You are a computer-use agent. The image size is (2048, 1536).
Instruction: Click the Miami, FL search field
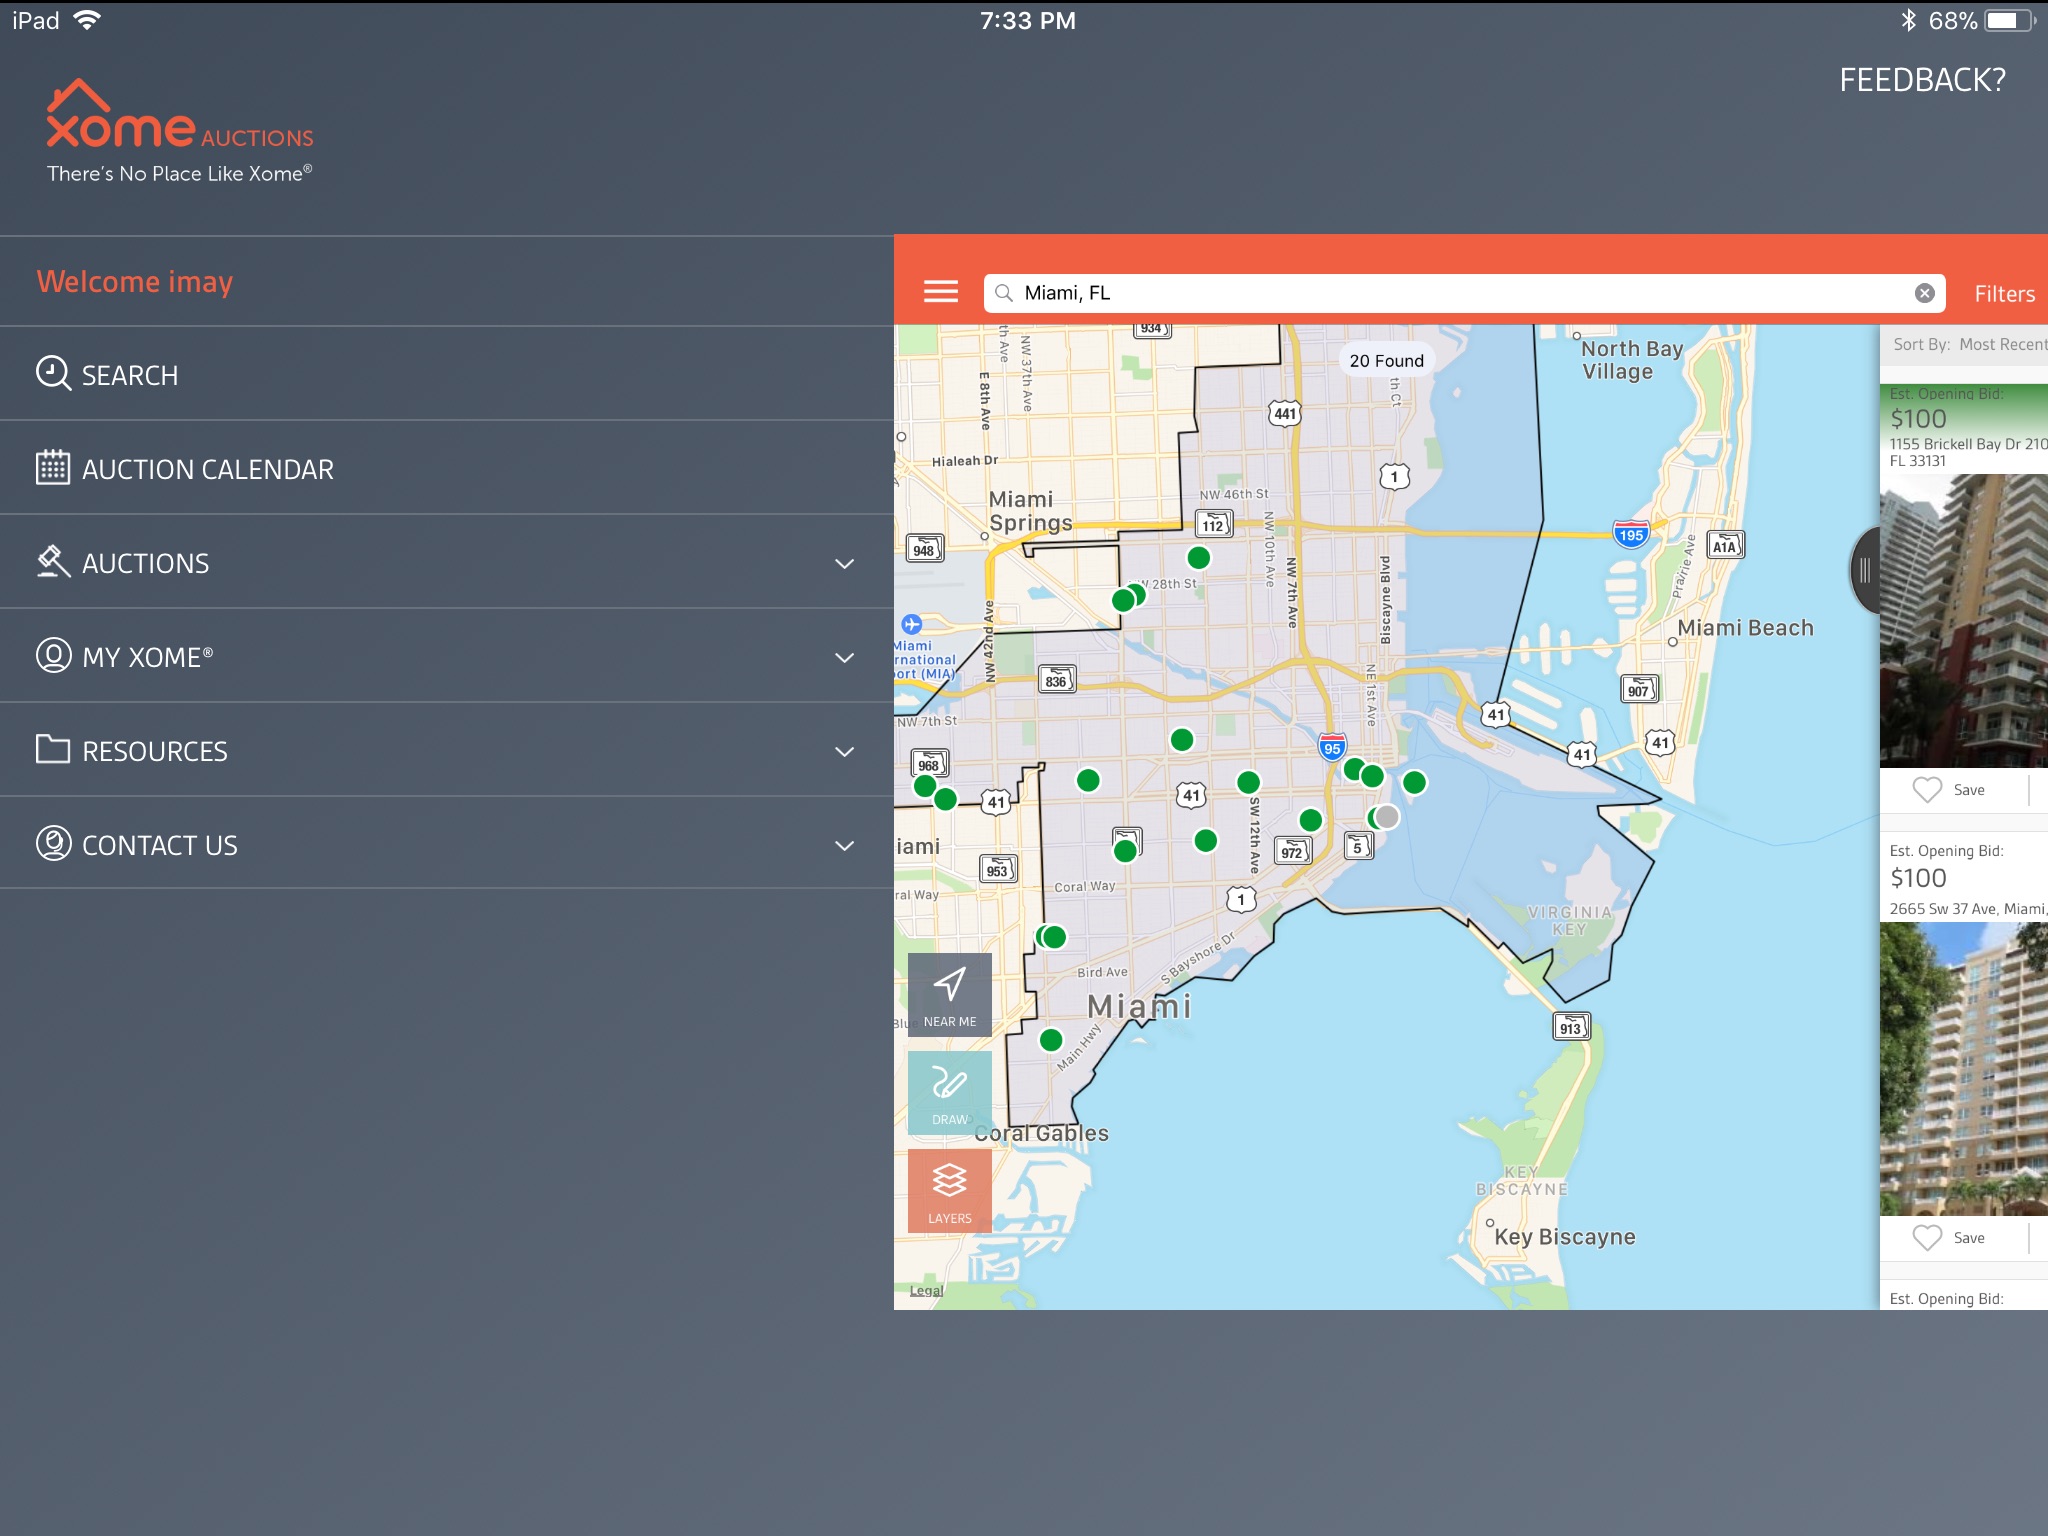(x=1464, y=293)
